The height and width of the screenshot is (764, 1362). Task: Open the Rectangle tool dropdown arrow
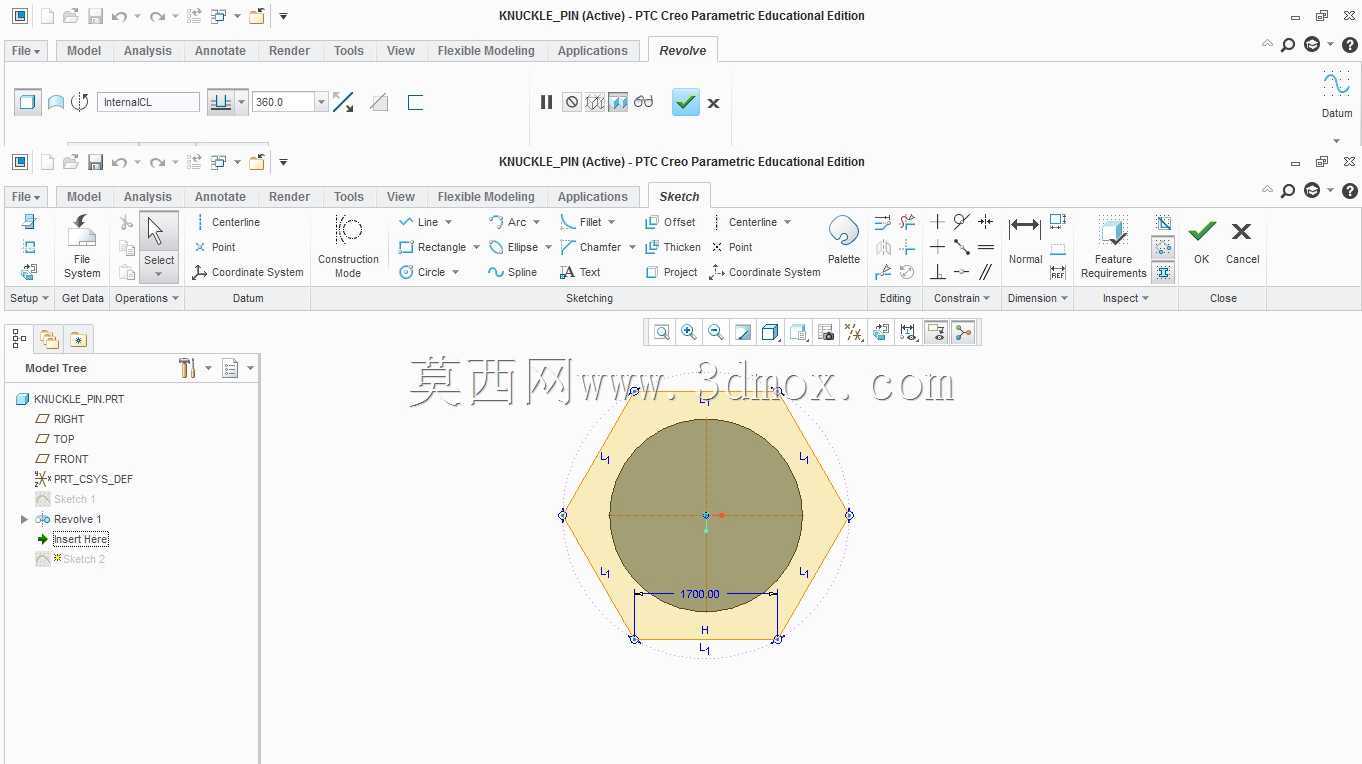(476, 247)
